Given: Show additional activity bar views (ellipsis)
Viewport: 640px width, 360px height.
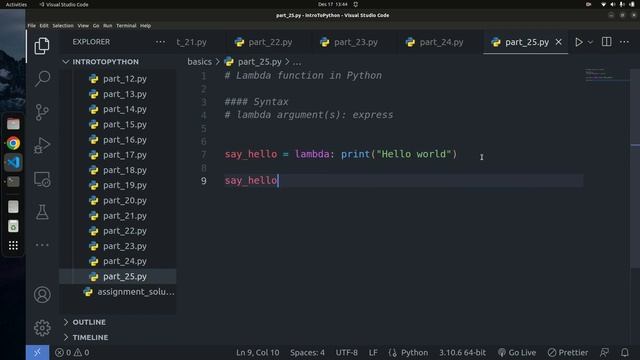Looking at the screenshot, I should coord(42,245).
